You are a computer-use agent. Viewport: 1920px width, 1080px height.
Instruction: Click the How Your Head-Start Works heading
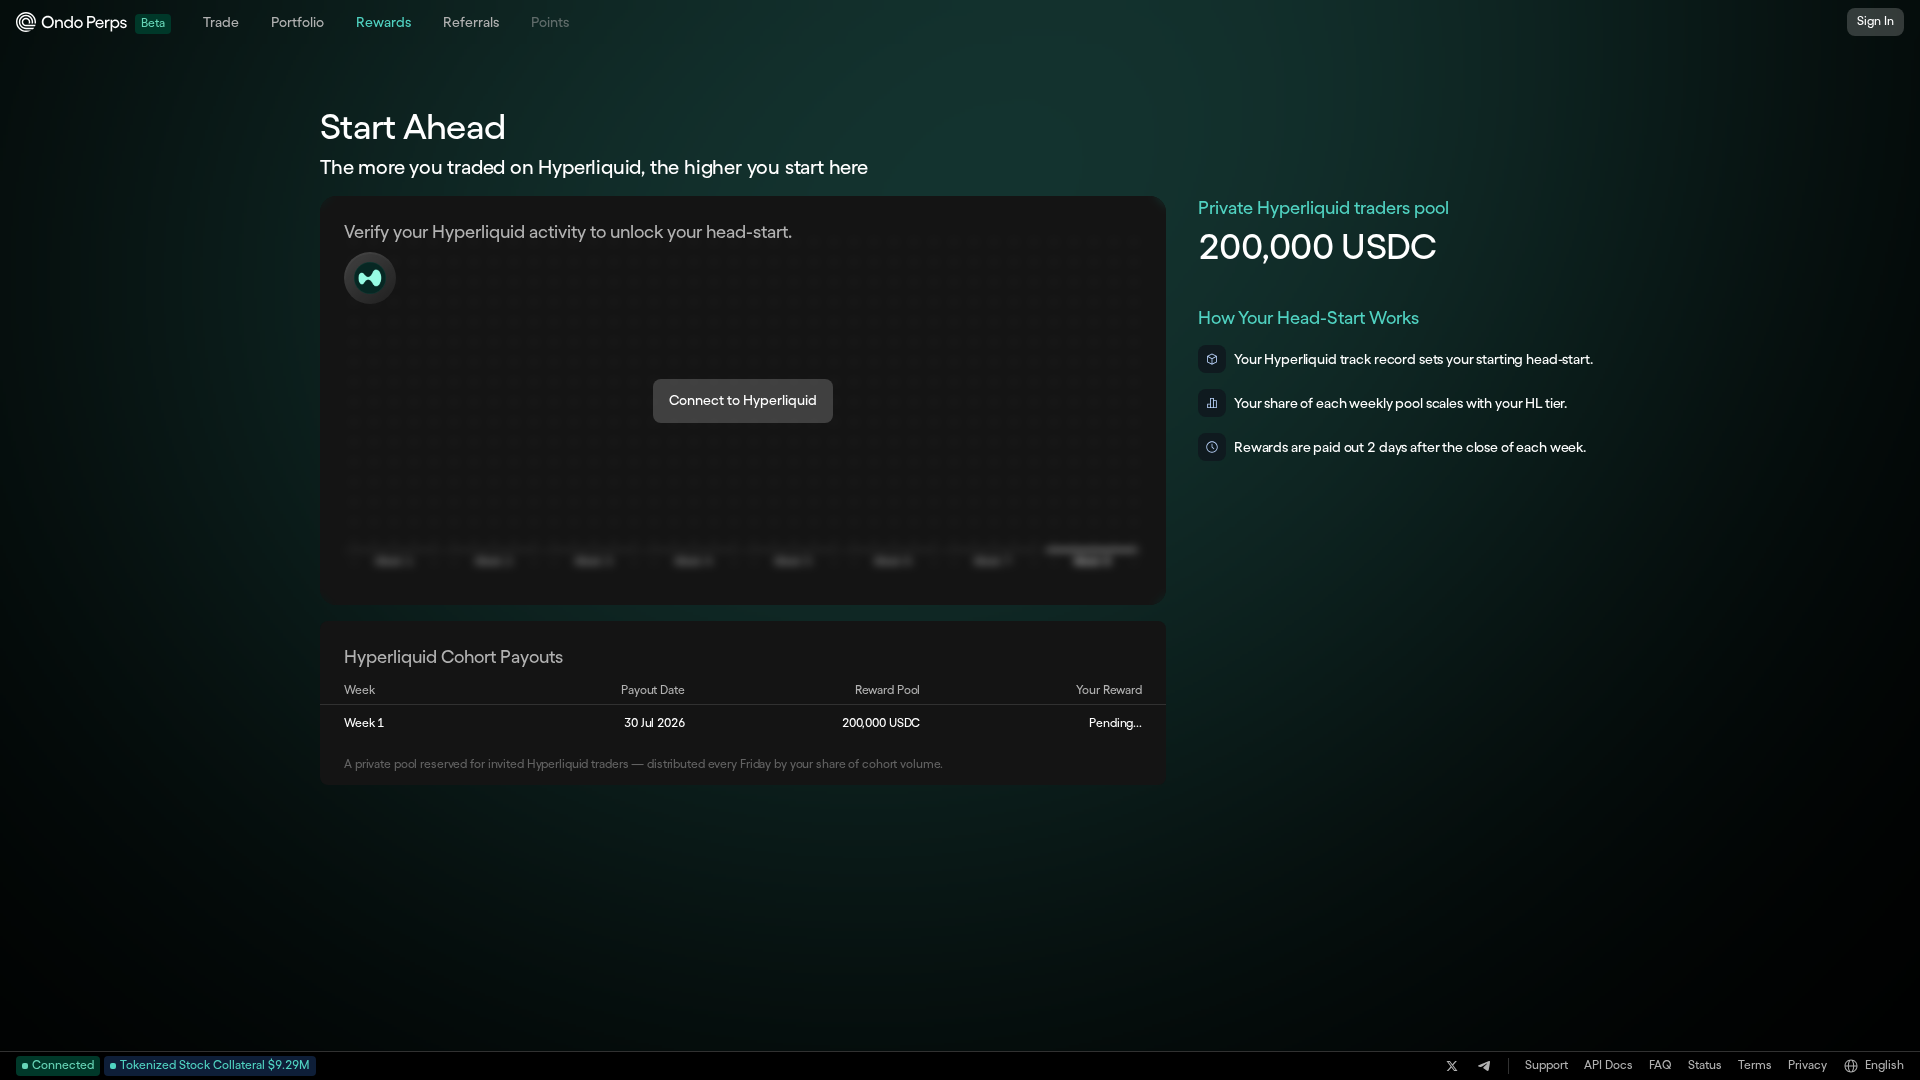tap(1308, 318)
